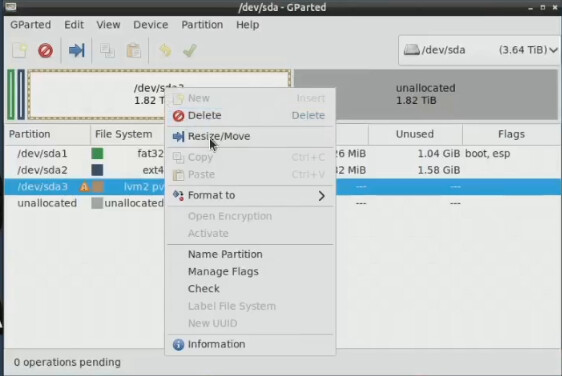
Task: Click the Apply all operations checkmark icon
Action: coord(190,51)
